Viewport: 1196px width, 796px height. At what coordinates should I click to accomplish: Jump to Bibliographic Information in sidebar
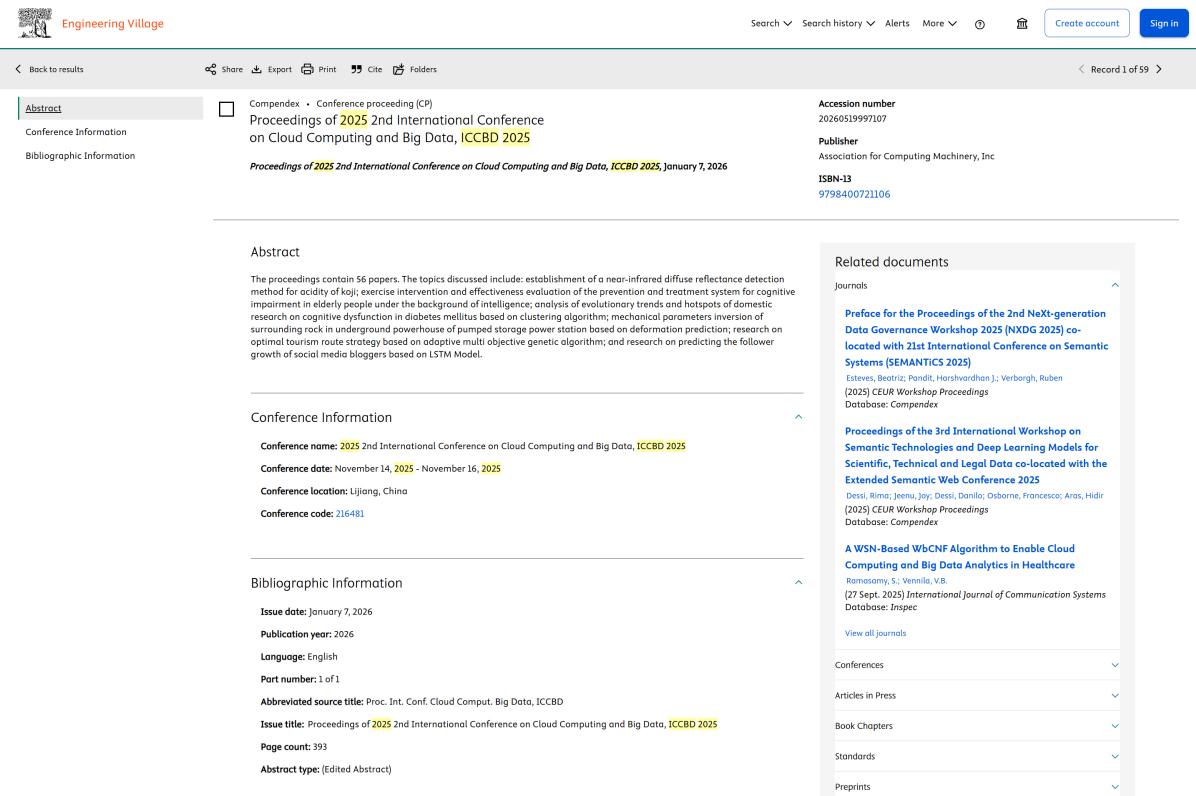80,156
